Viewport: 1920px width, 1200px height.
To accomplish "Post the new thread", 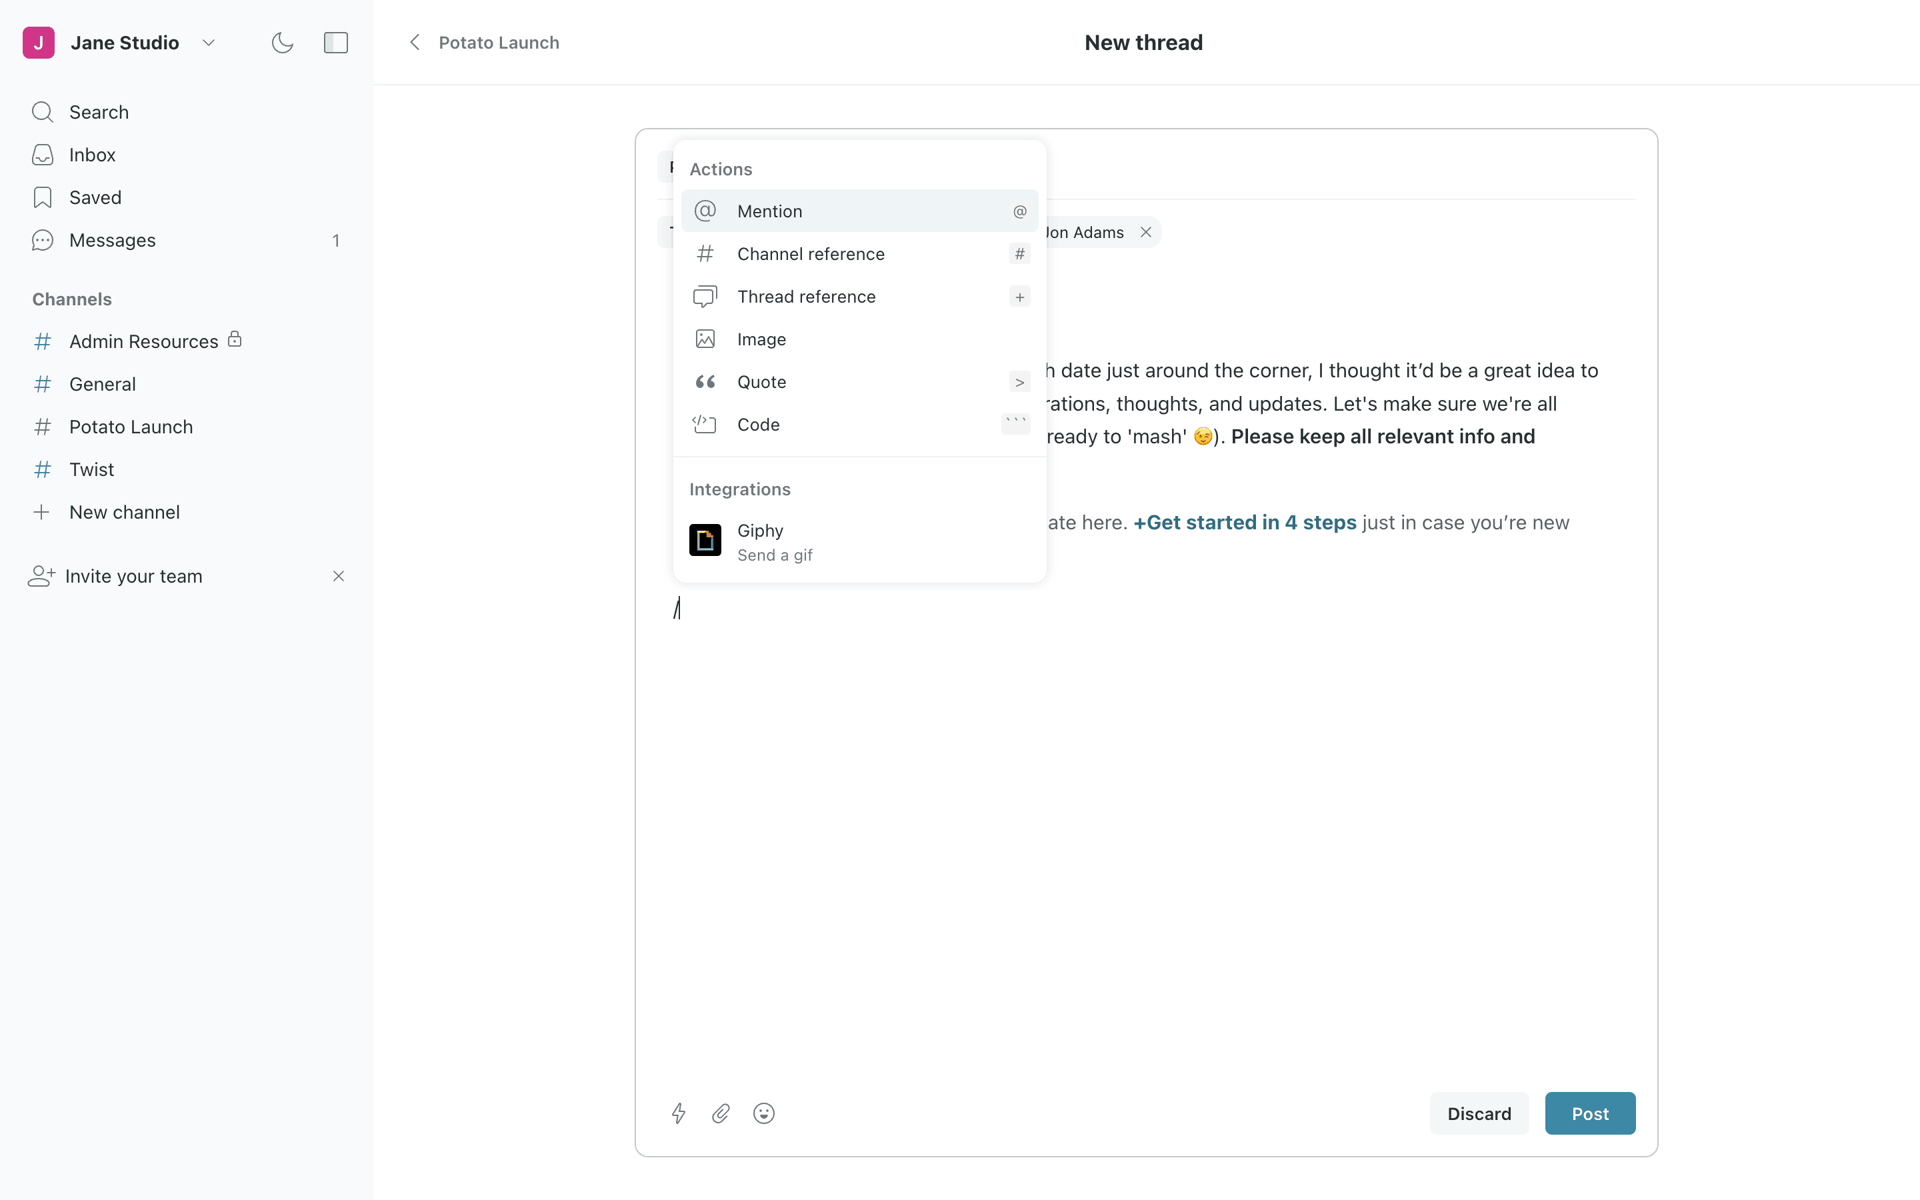I will coord(1590,1114).
